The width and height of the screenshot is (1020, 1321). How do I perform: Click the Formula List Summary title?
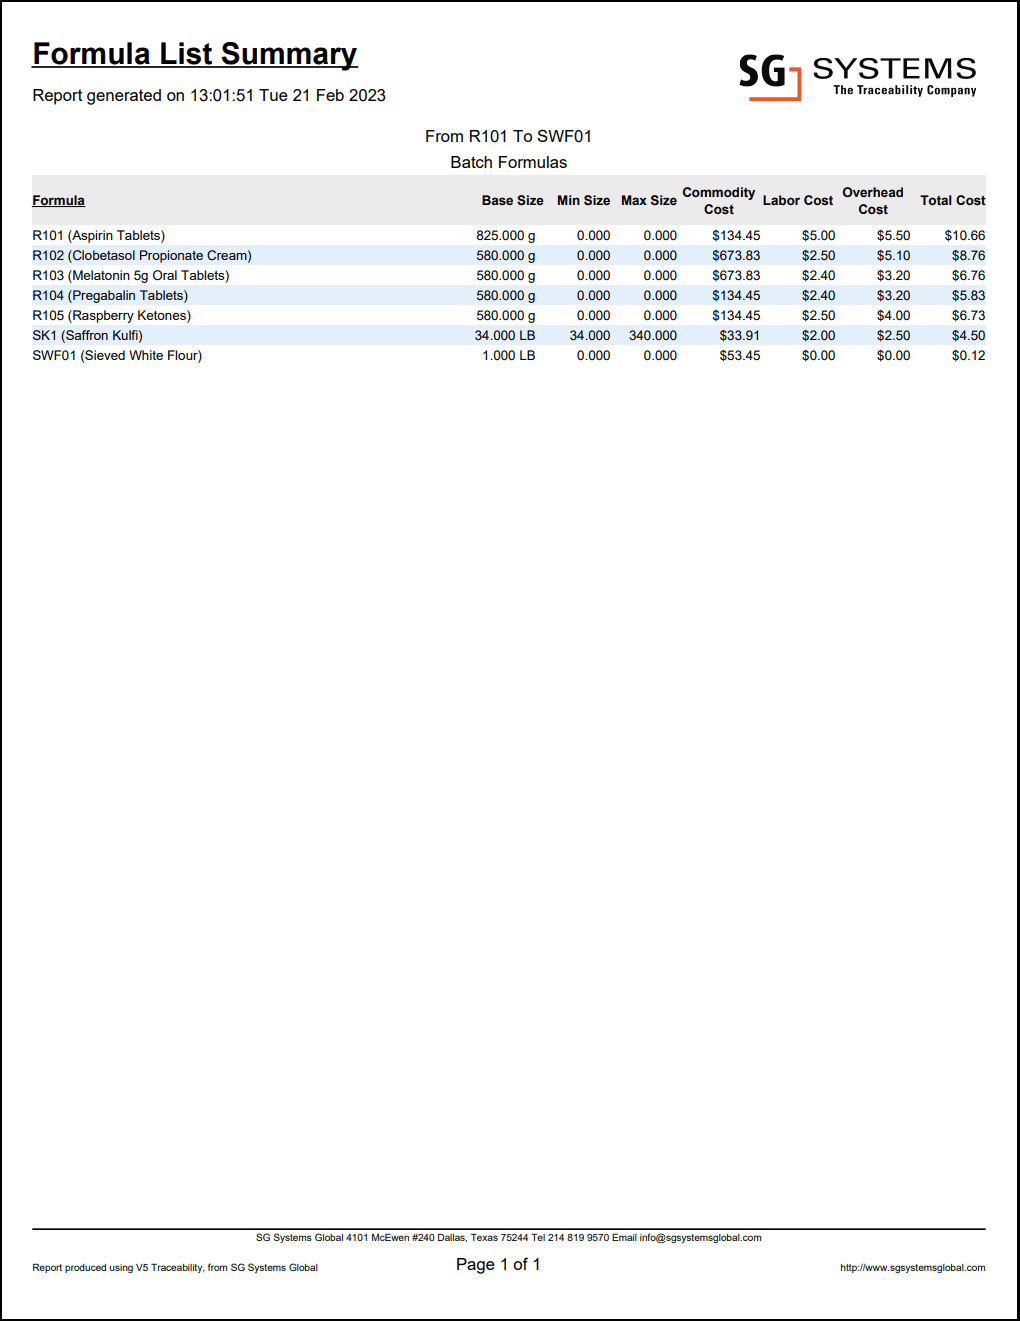[195, 54]
